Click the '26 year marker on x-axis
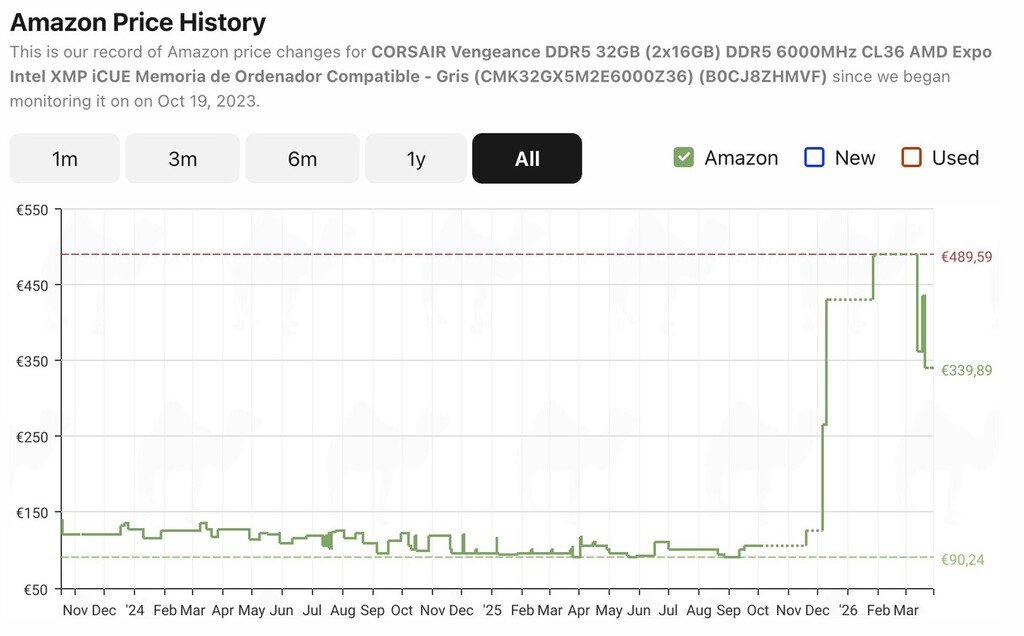The height and width of the screenshot is (636, 1024). point(848,610)
